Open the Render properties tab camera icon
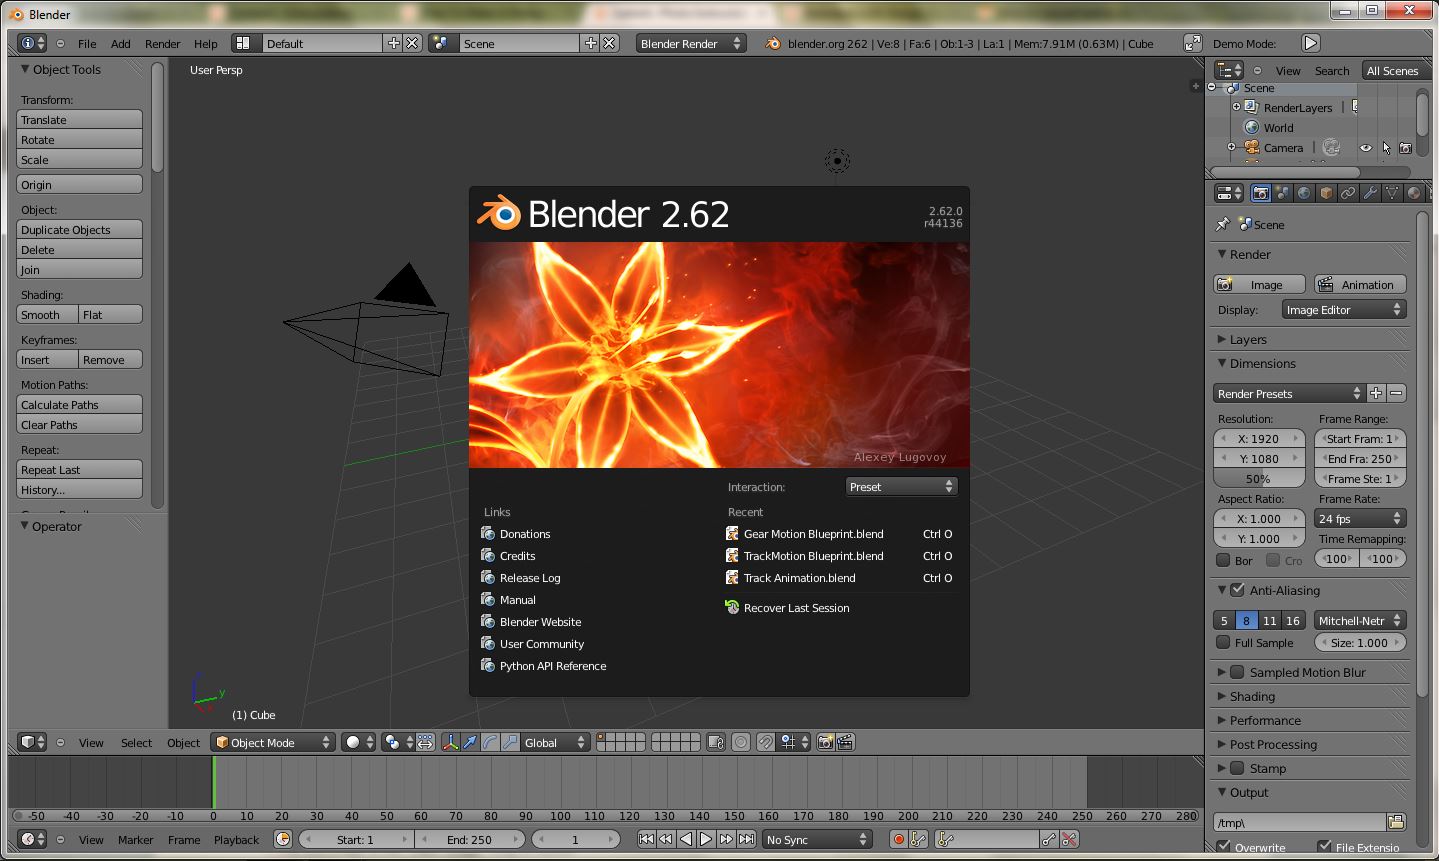 1261,193
